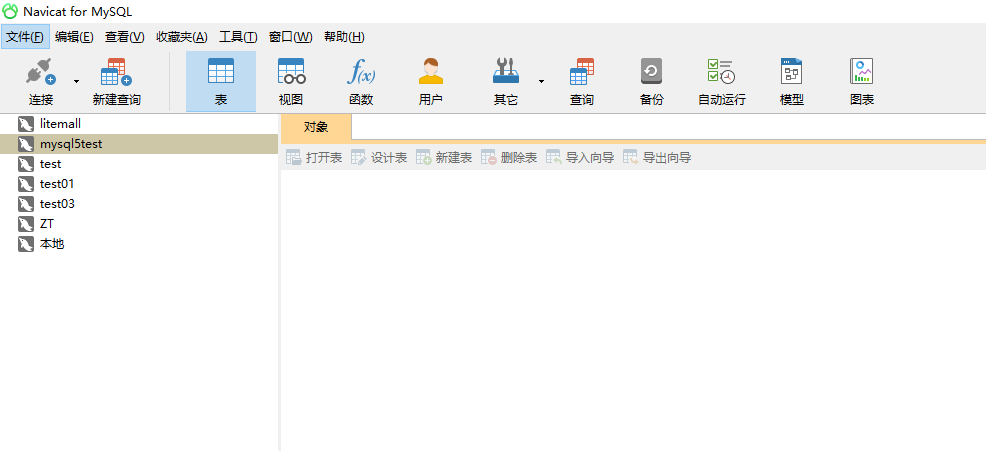Click the New Table (新建表) button
The width and height of the screenshot is (986, 451).
pos(444,158)
